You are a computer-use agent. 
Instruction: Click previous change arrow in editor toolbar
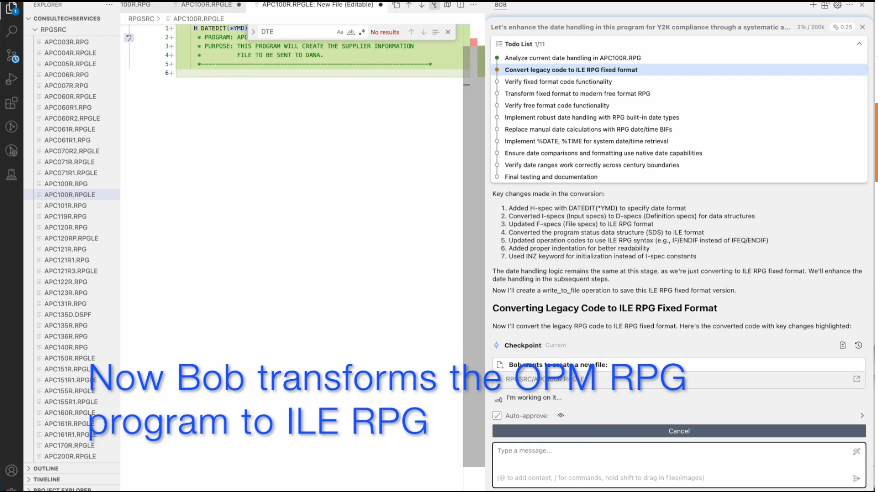coord(409,4)
